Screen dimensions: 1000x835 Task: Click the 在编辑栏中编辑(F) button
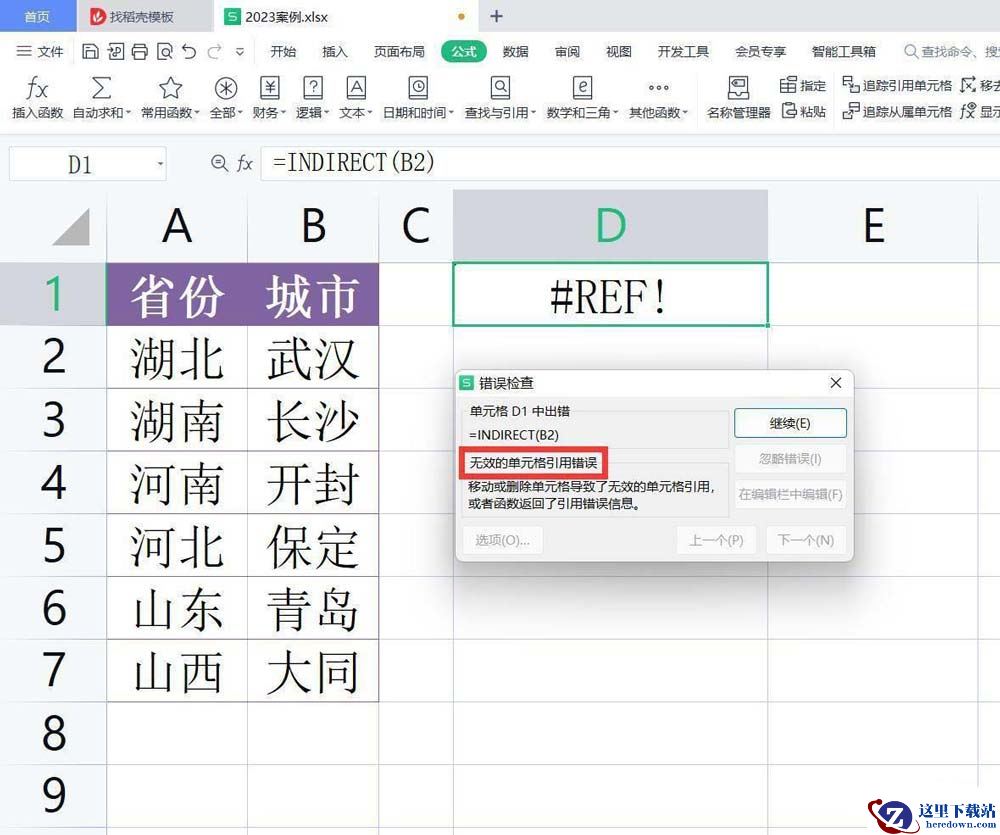(x=790, y=494)
